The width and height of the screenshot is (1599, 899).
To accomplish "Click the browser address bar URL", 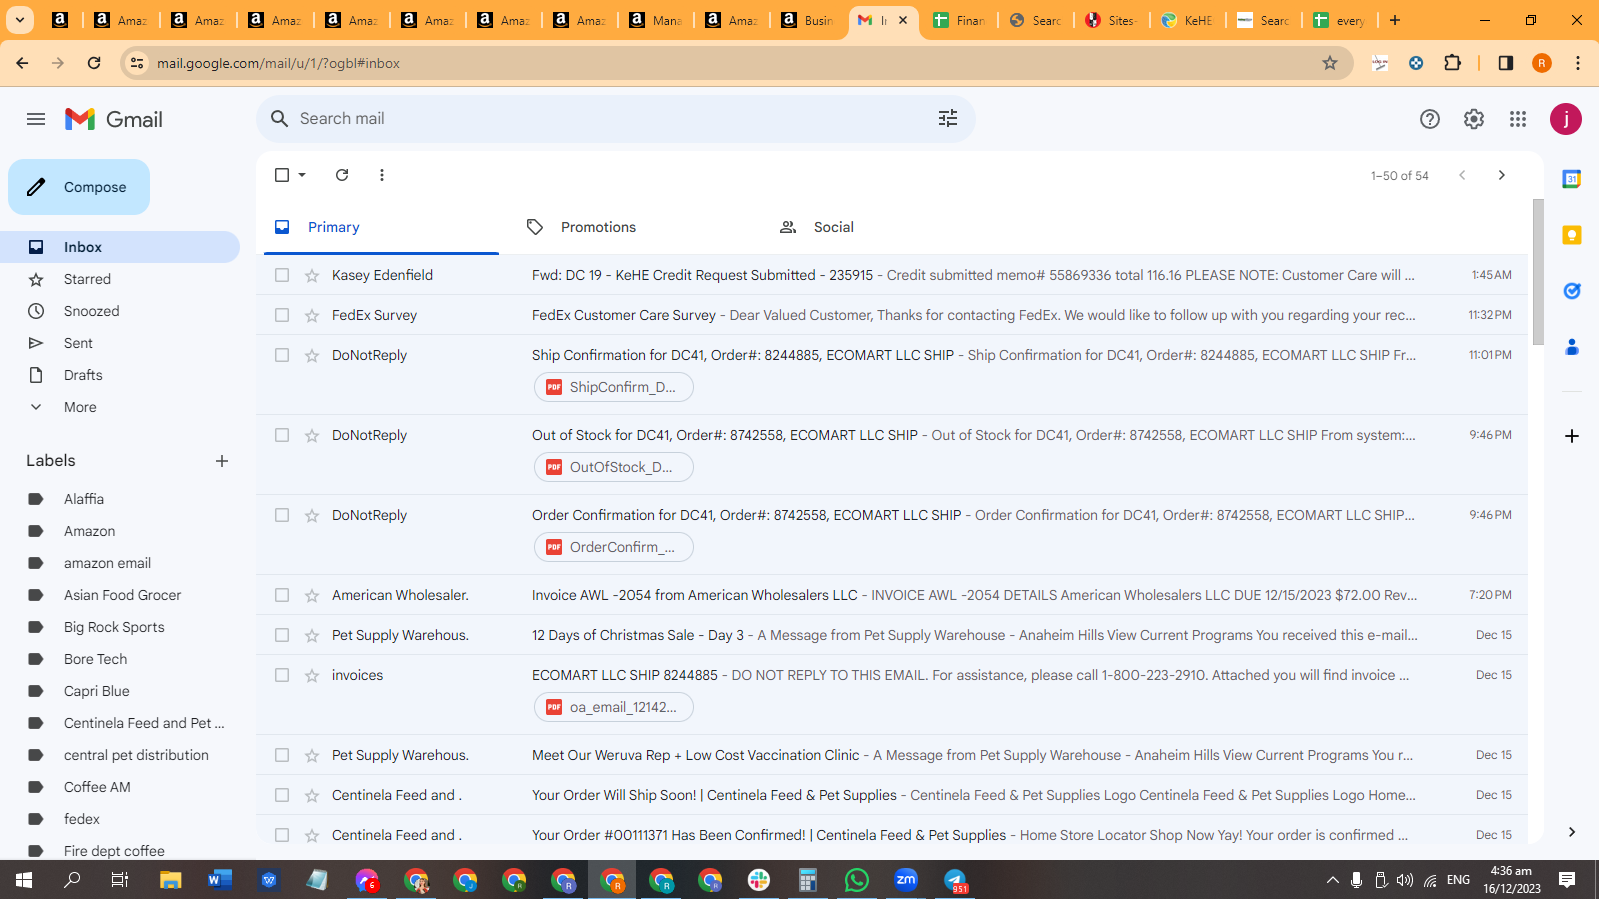I will (x=278, y=63).
